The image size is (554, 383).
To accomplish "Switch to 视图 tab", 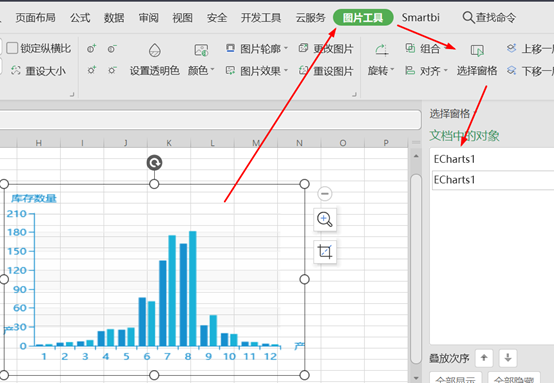I will click(182, 17).
